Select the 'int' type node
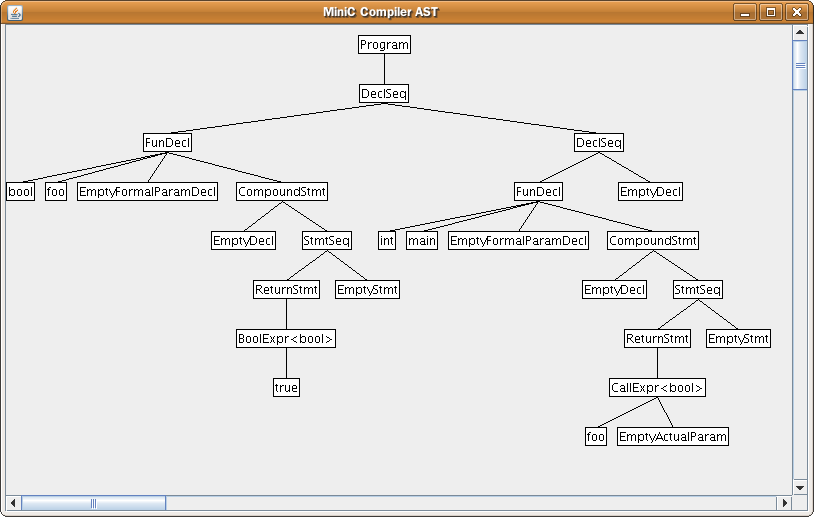Viewport: 814px width, 517px height. click(387, 241)
